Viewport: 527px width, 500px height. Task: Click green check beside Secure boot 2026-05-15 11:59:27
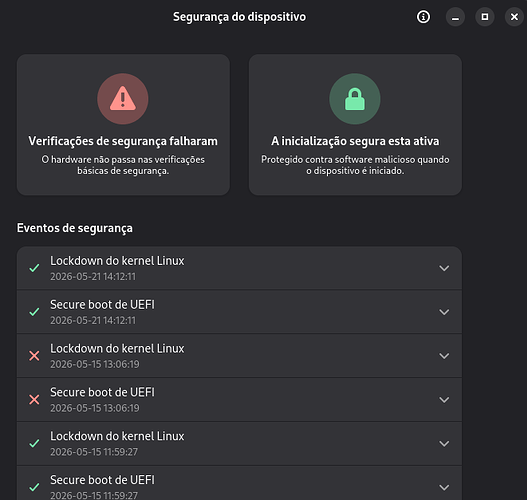34,487
